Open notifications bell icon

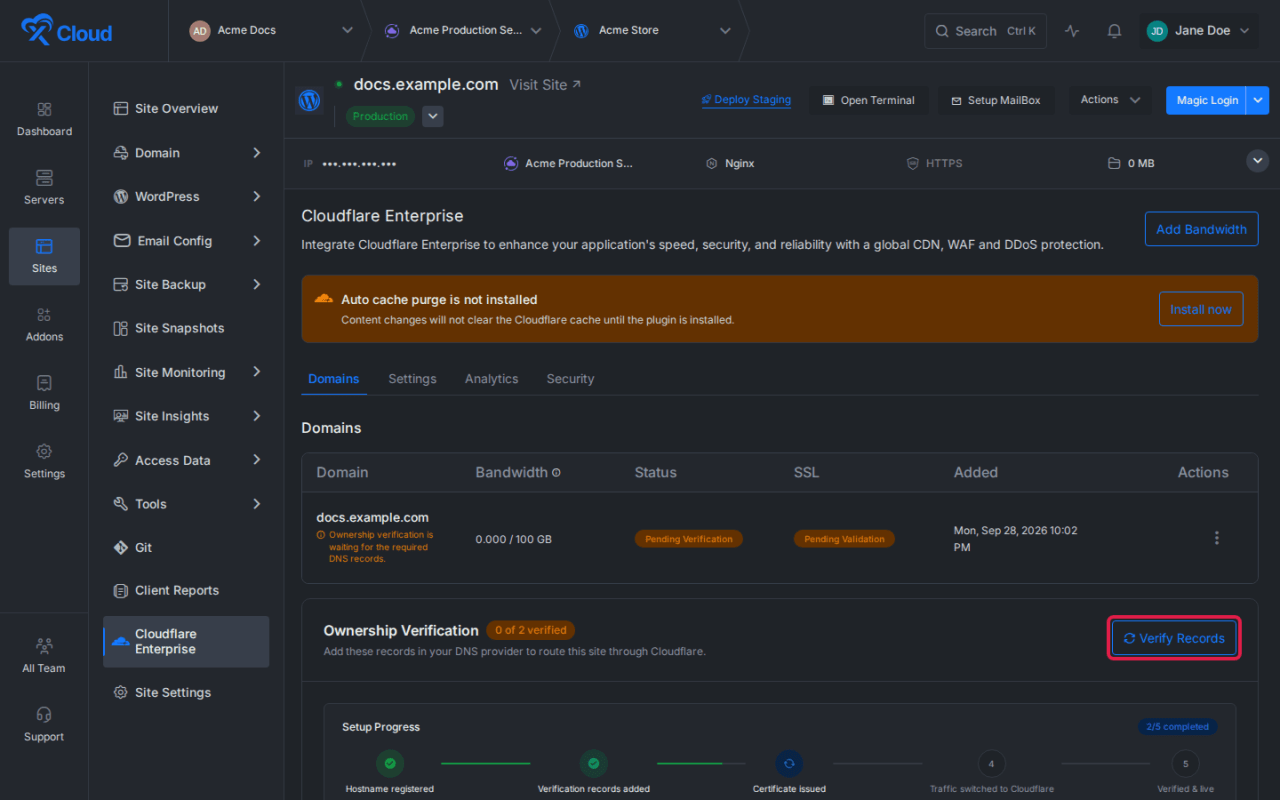point(1114,31)
